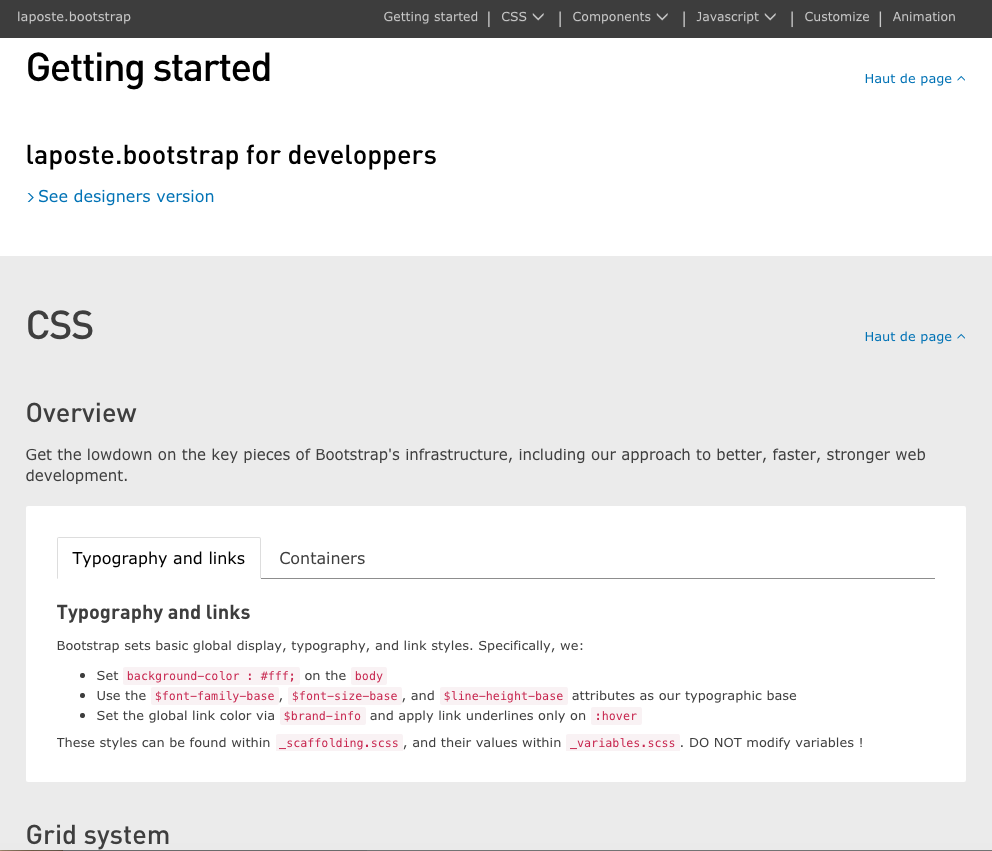Click Haut de page link beside Getting started

pyautogui.click(x=915, y=78)
